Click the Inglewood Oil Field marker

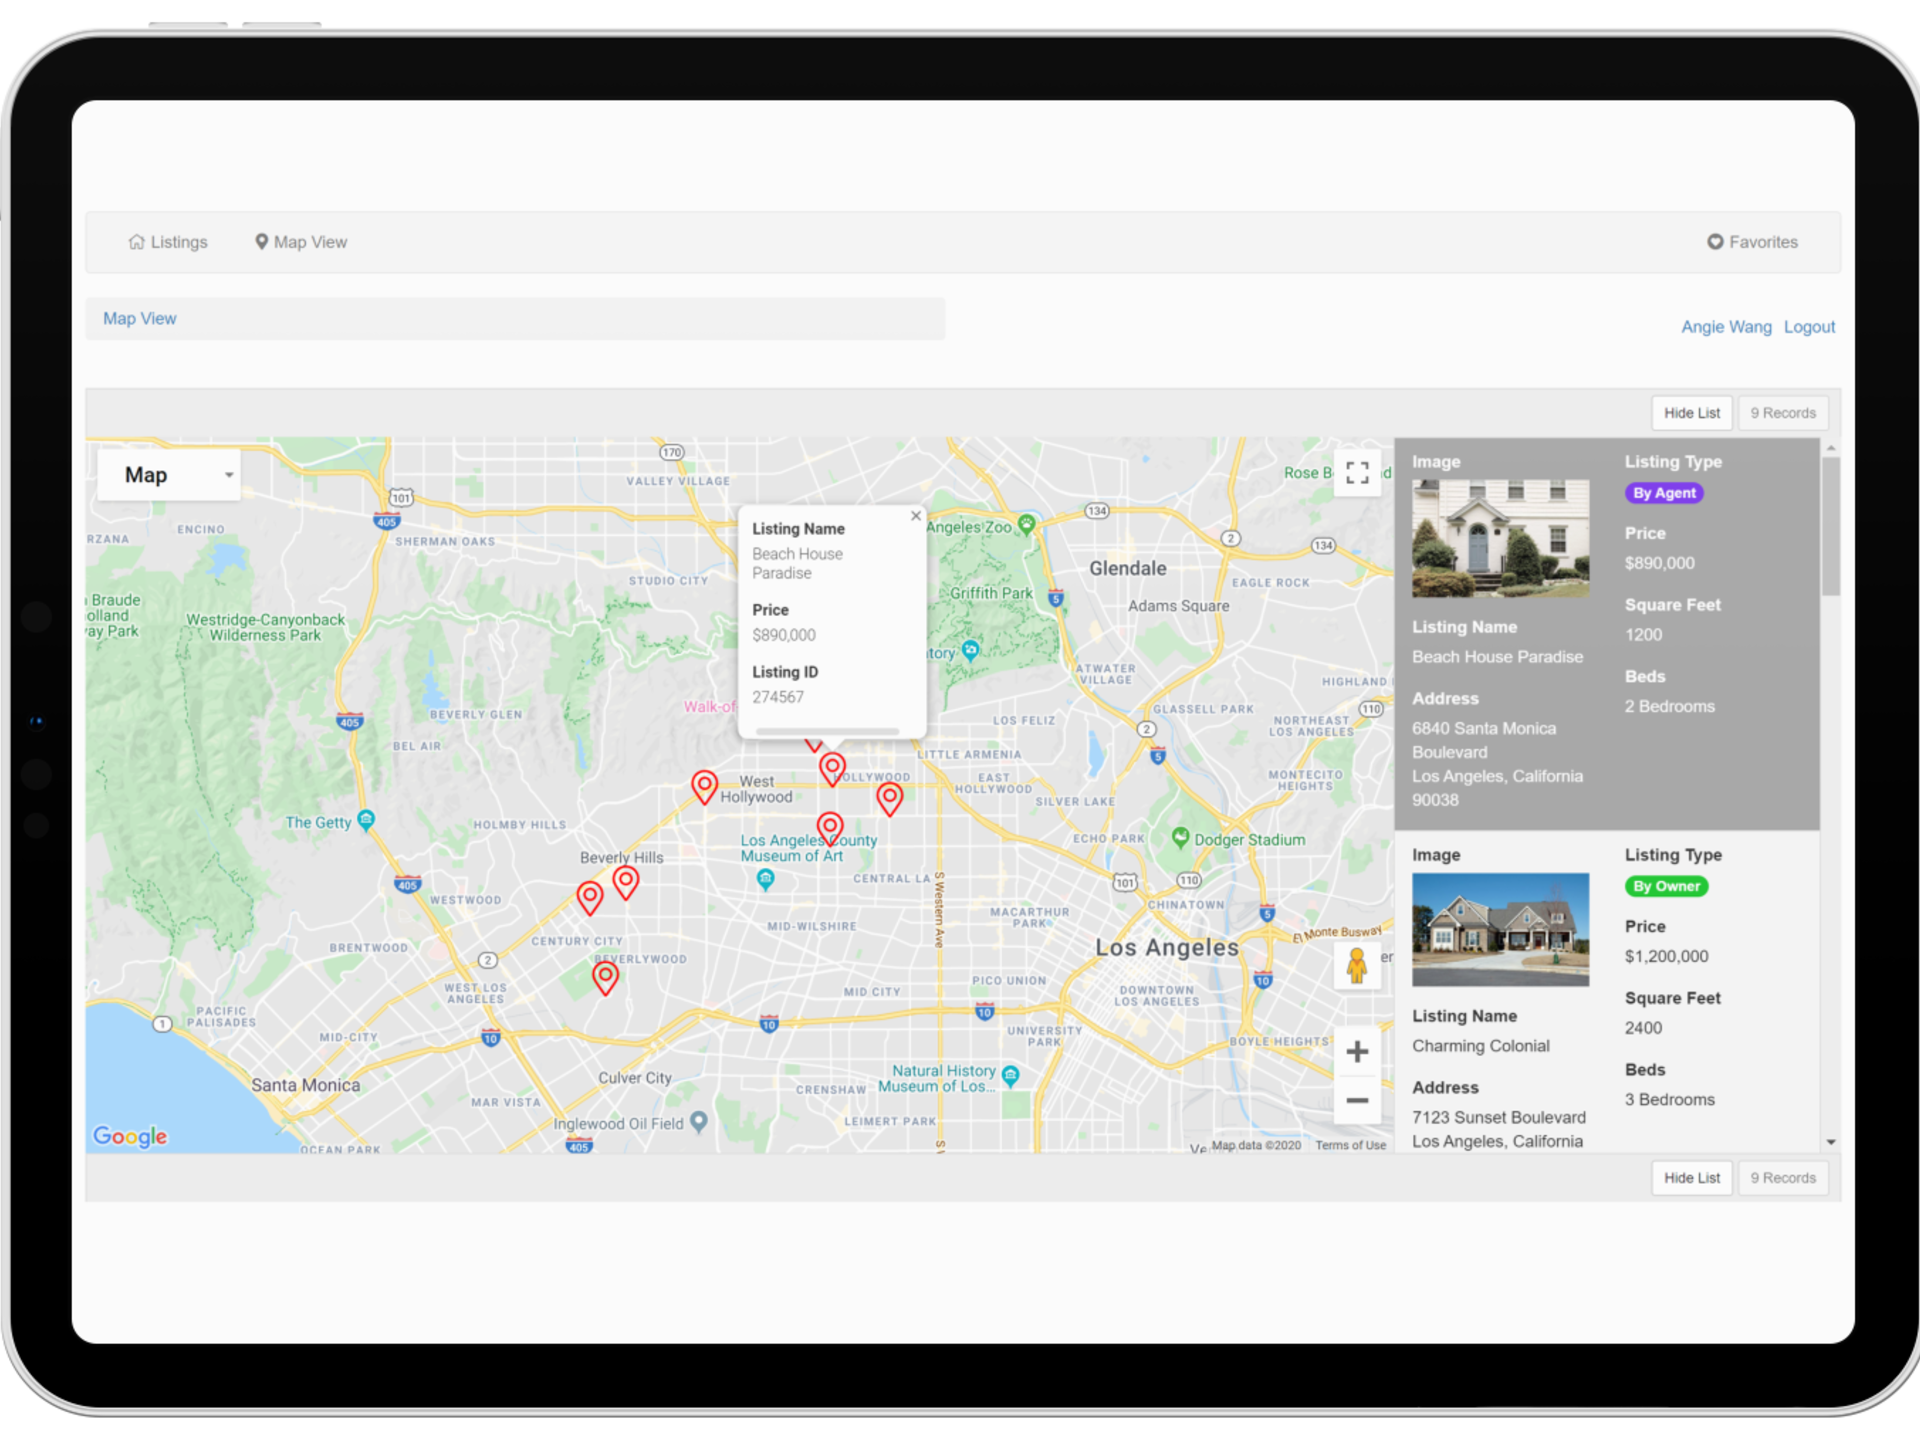click(699, 1122)
